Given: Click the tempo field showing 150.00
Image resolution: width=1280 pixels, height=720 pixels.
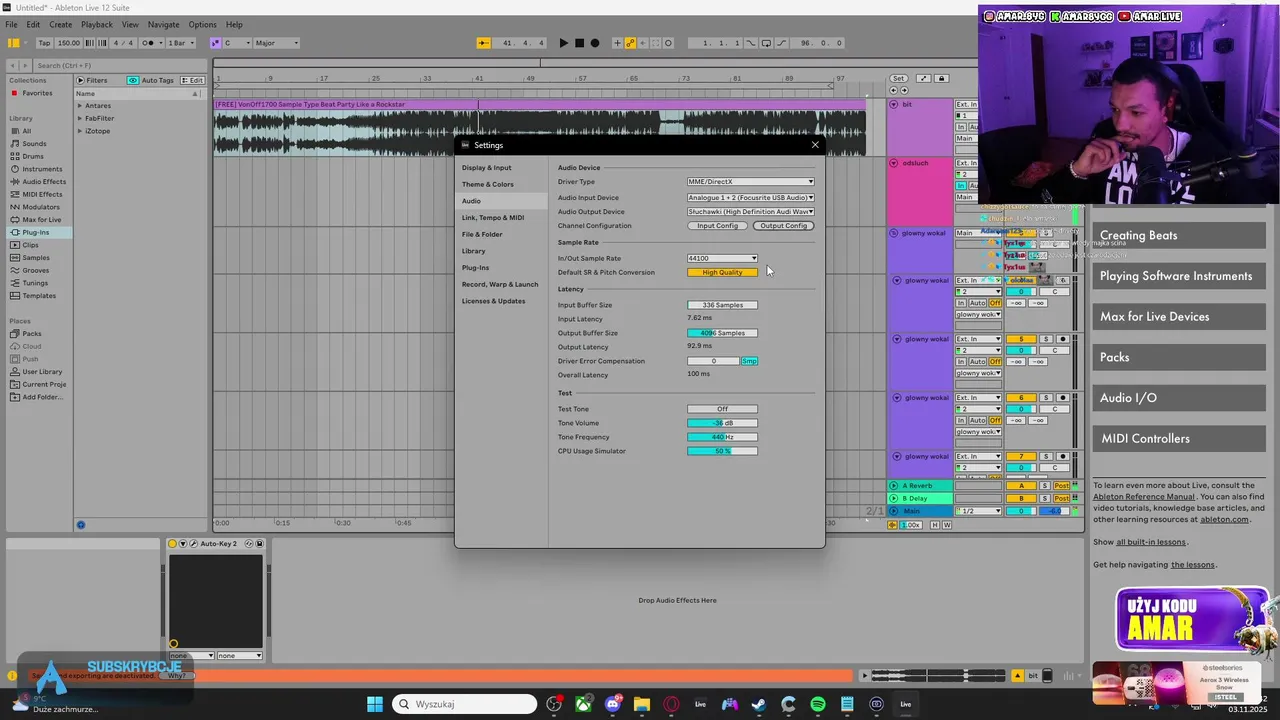Looking at the screenshot, I should [x=69, y=43].
